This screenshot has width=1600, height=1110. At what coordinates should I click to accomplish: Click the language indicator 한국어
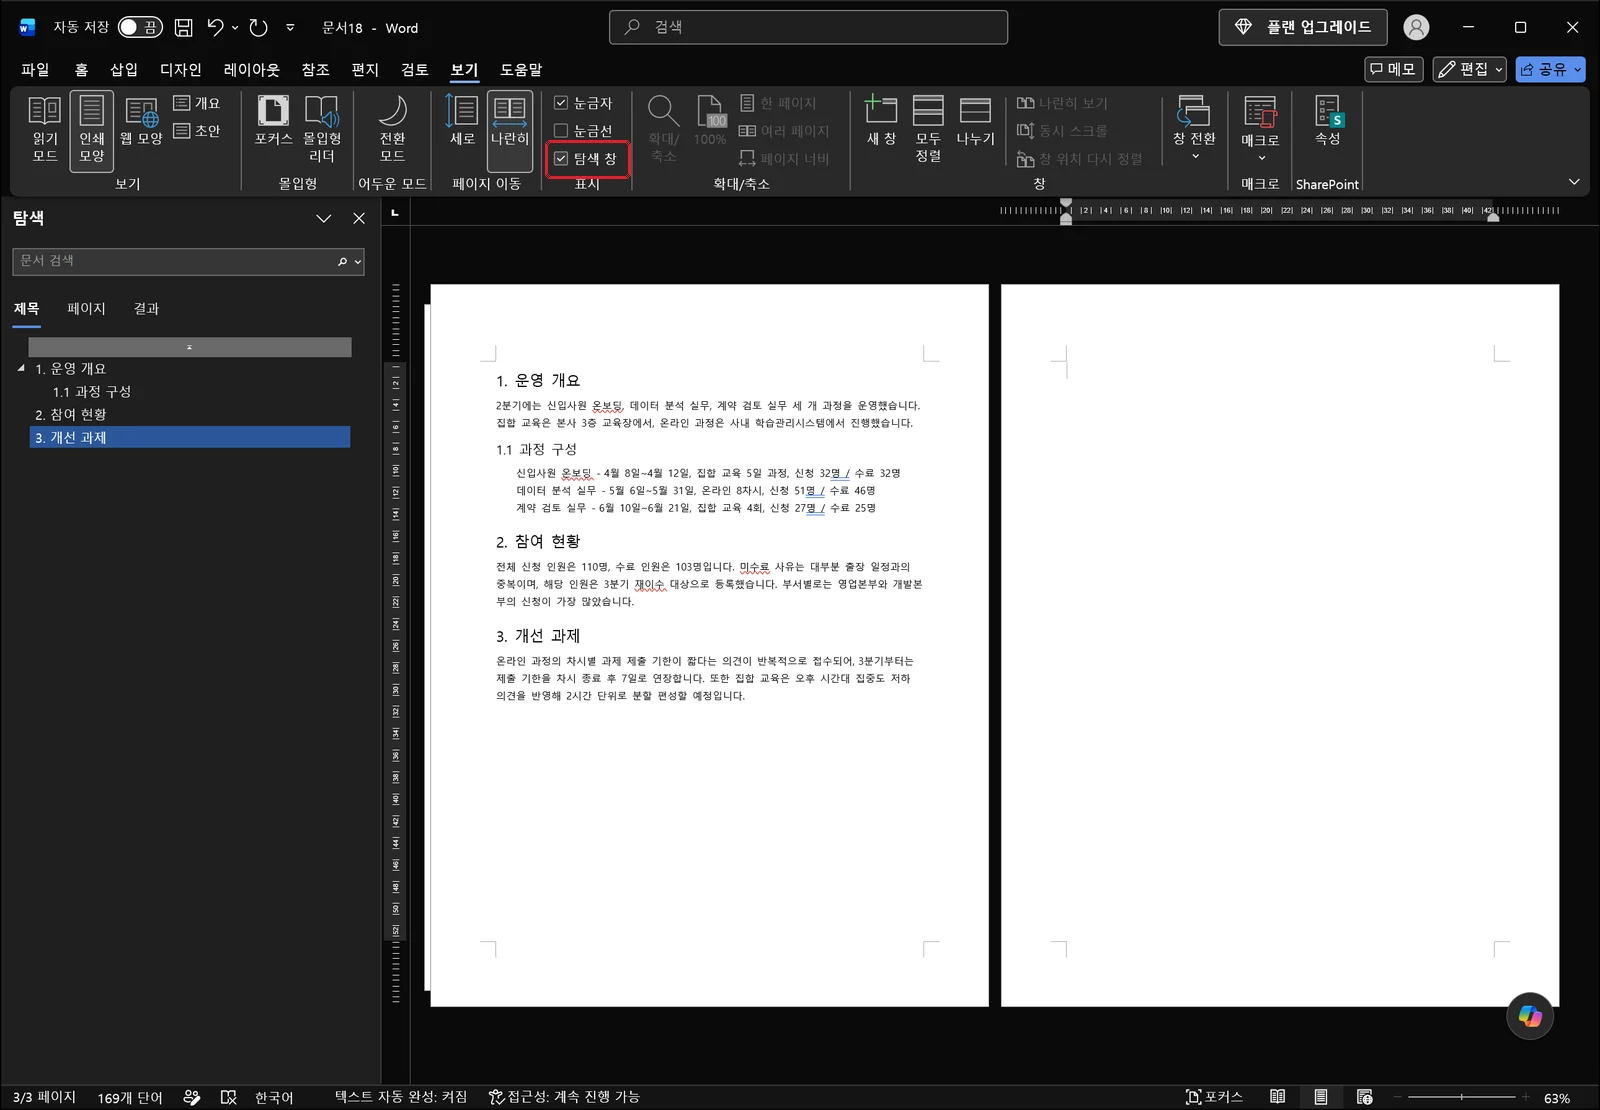274,1097
